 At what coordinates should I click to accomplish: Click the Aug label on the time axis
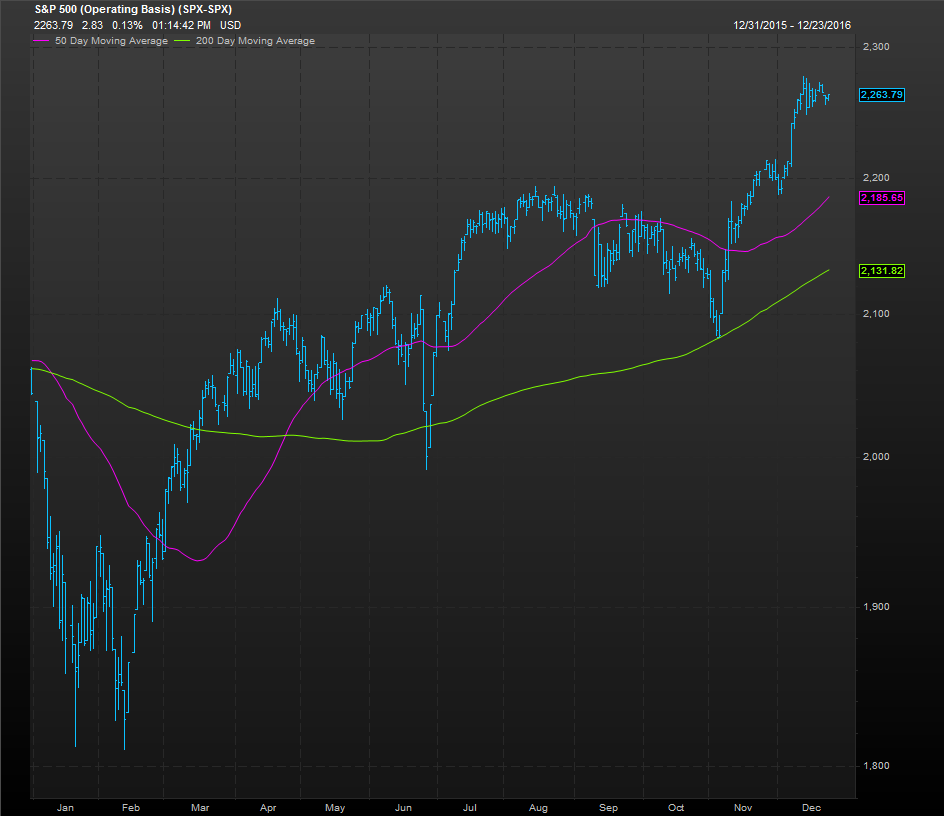tap(538, 808)
